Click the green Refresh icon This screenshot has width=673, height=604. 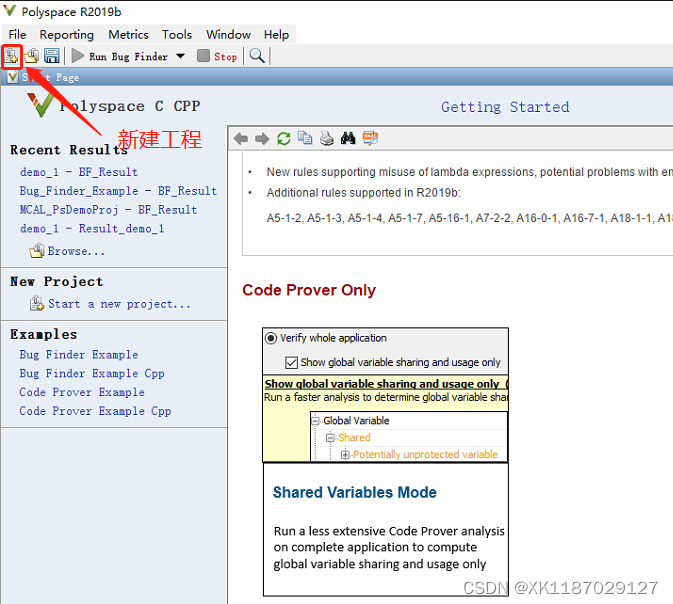click(x=284, y=139)
